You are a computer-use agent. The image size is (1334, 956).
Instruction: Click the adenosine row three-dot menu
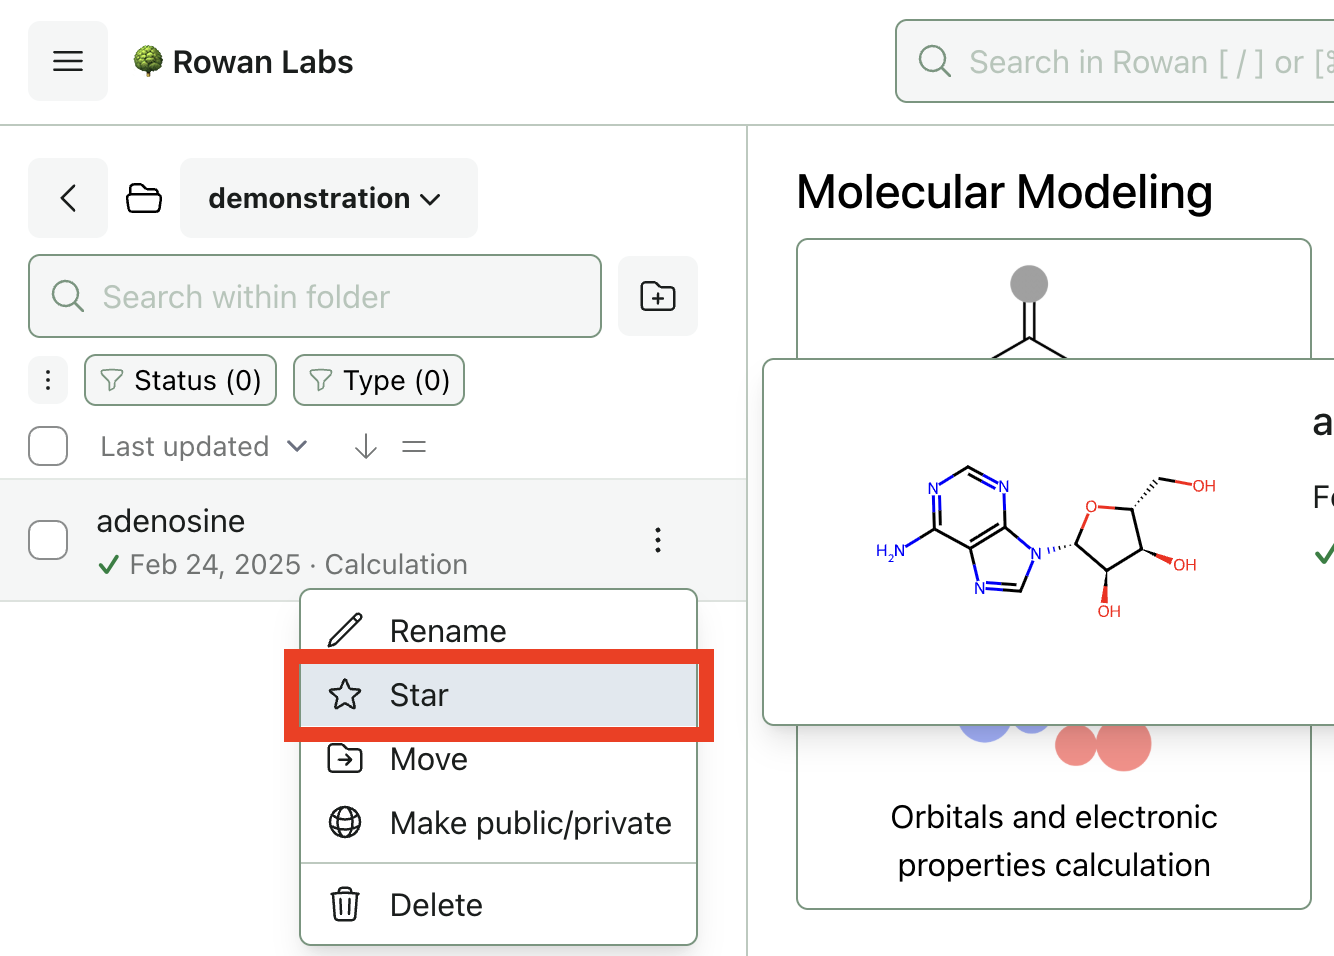[657, 540]
